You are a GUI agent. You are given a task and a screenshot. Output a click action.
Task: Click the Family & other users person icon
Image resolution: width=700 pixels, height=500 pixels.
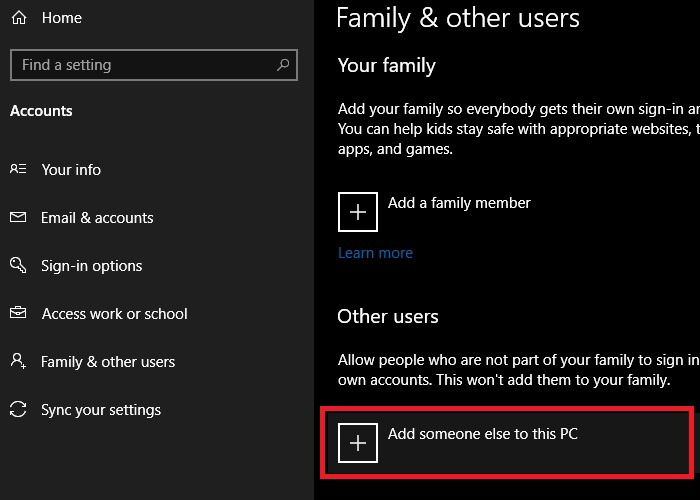click(18, 361)
